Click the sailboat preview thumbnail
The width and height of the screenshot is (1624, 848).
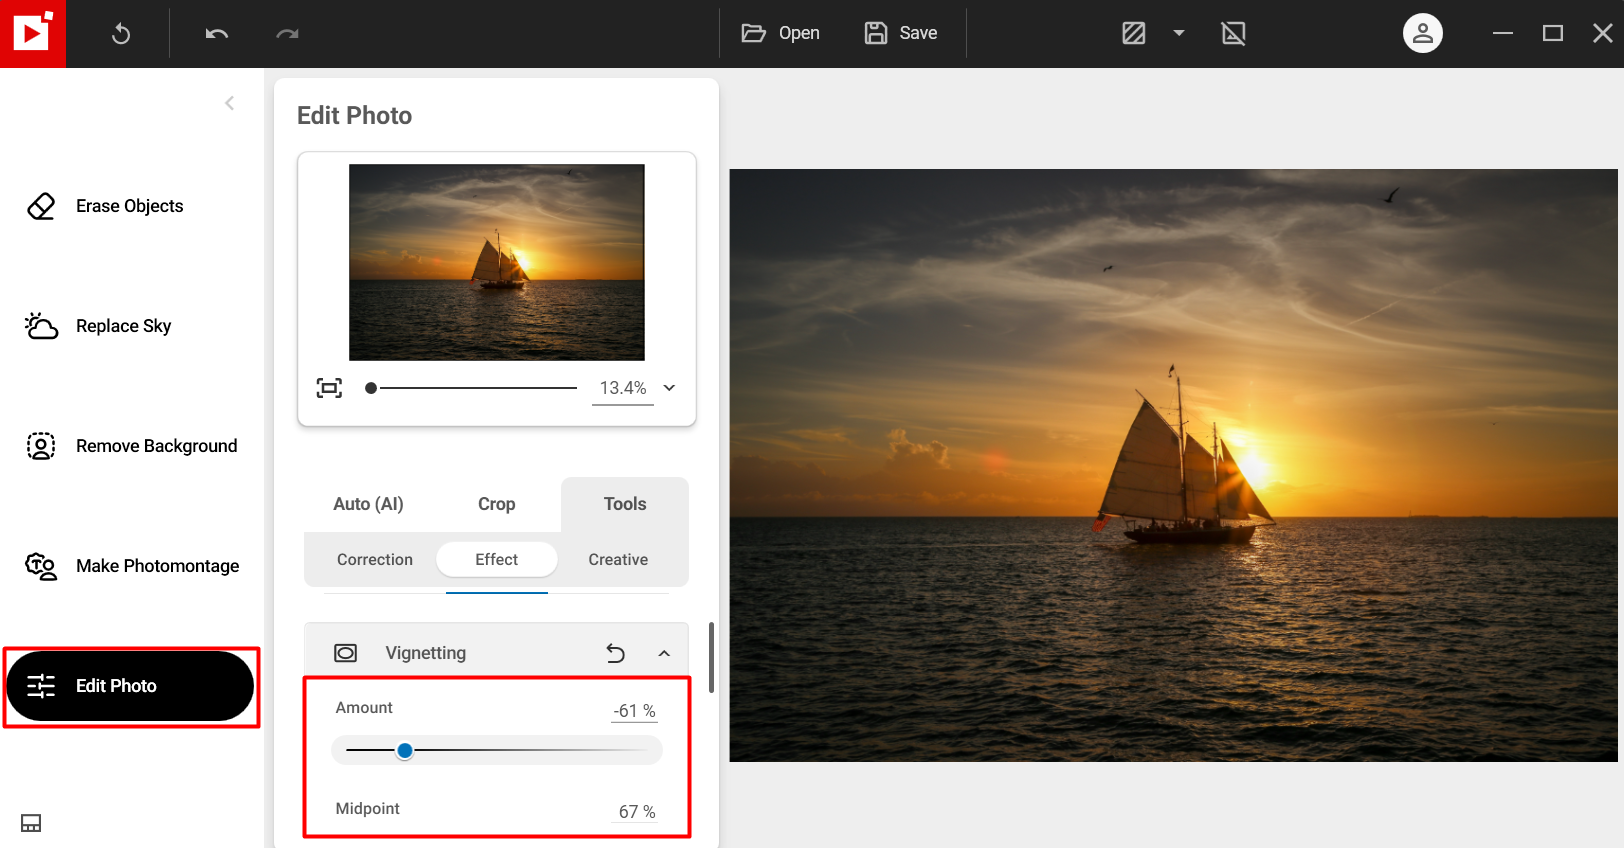497,262
